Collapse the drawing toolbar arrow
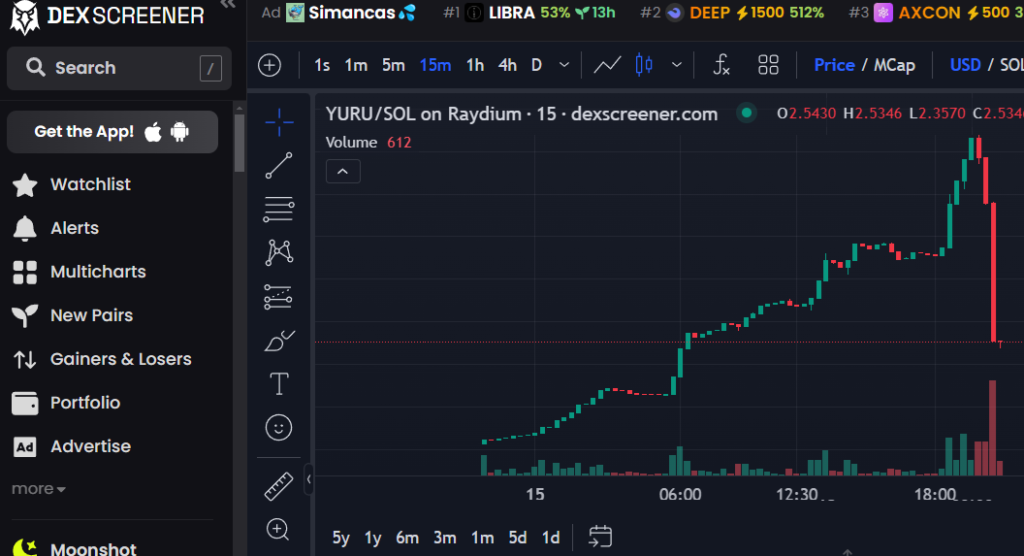1024x556 pixels. (x=308, y=480)
